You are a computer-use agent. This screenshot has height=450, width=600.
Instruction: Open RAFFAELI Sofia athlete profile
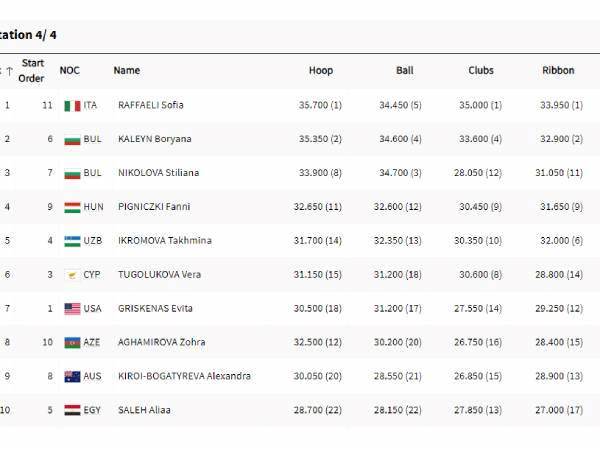coord(150,105)
